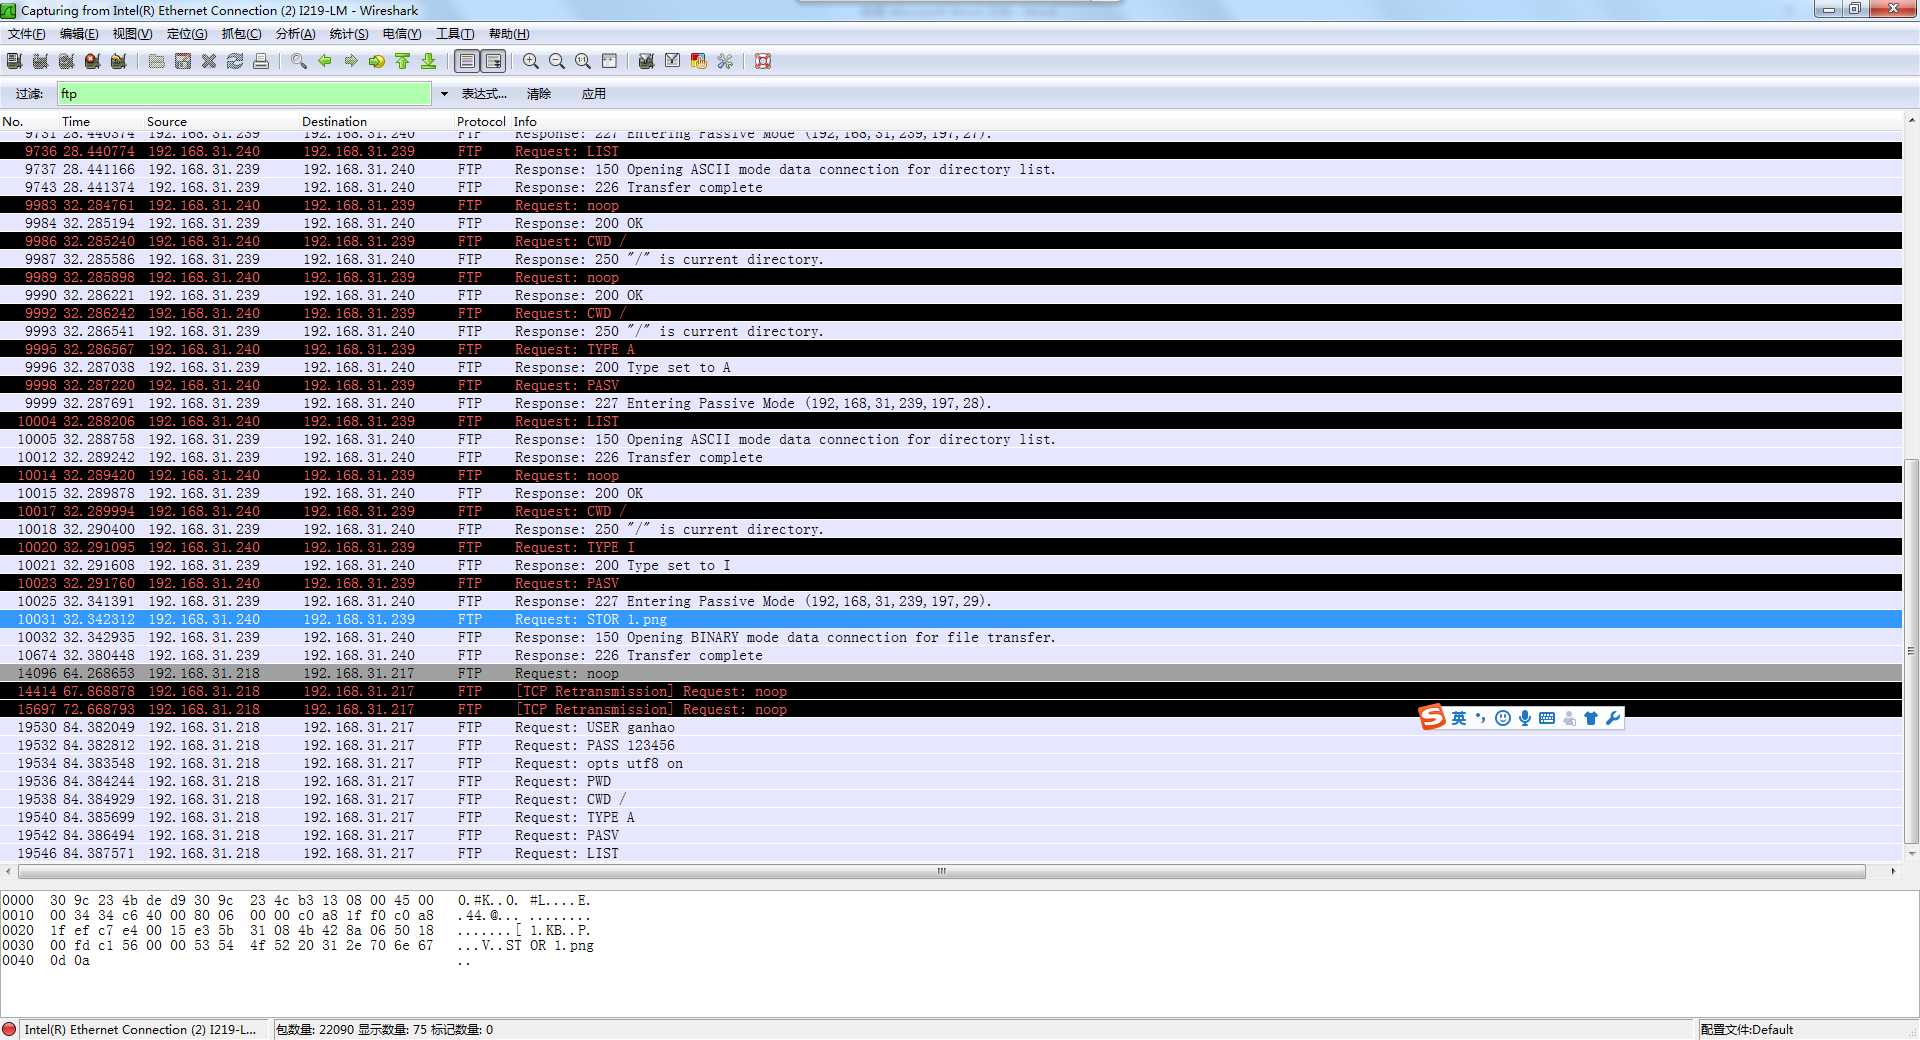Screen dimensions: 1920x1040
Task: Open help lifebuoy icon
Action: (x=763, y=61)
